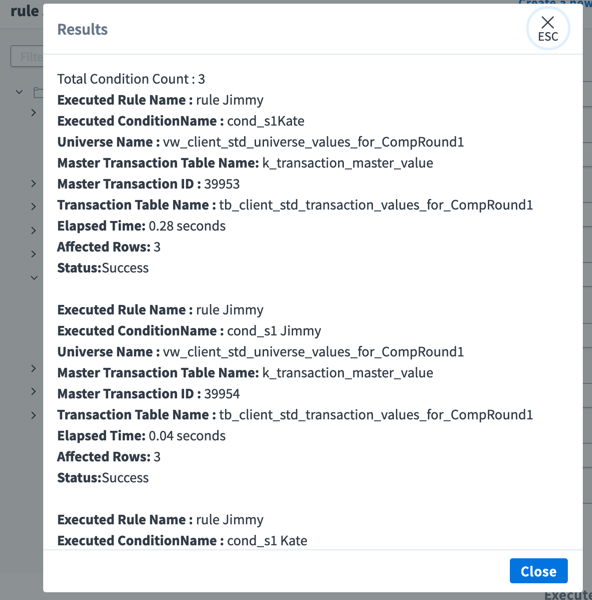Screen dimensions: 592x600
Task: Focus the Filter input behind the dialog
Action: click(x=27, y=57)
